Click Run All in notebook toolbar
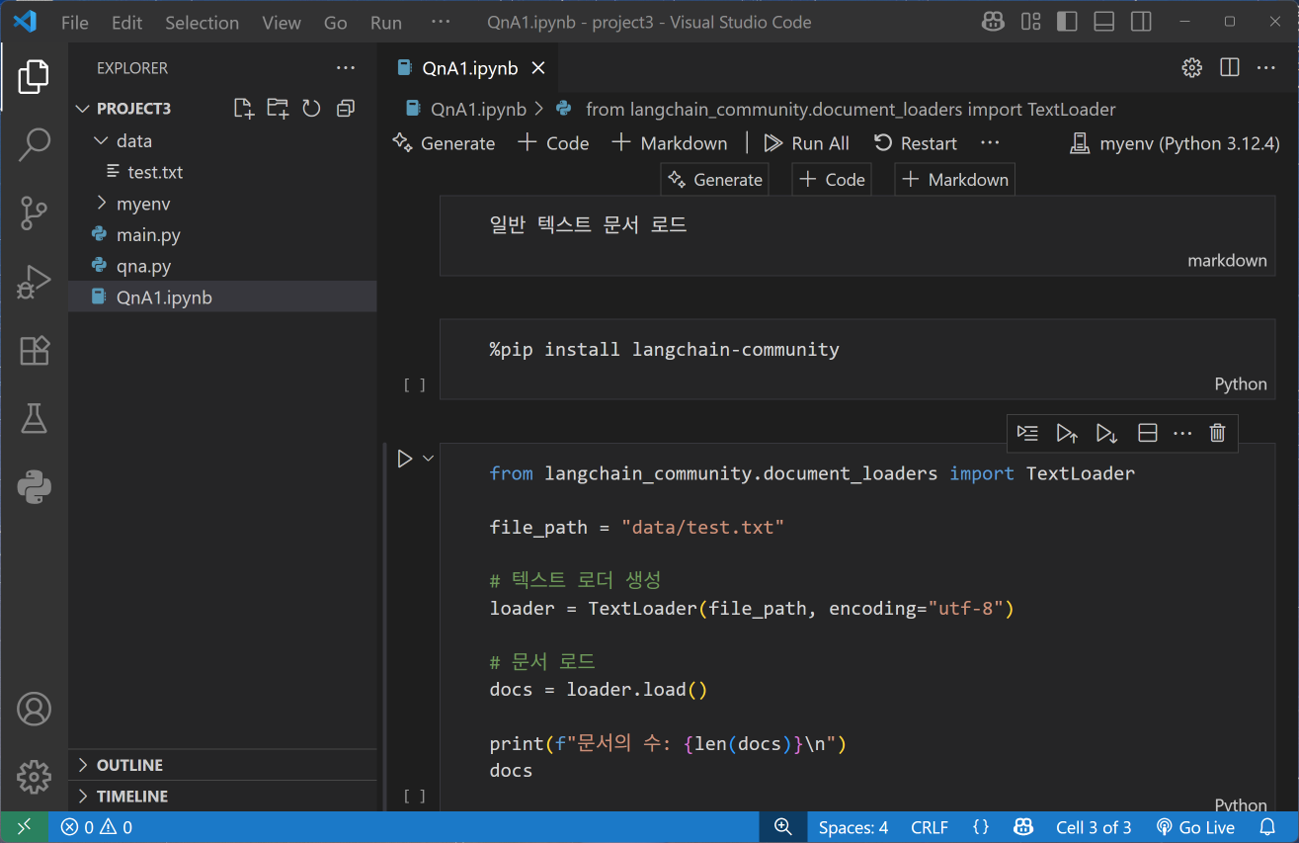1299x843 pixels. [x=806, y=143]
